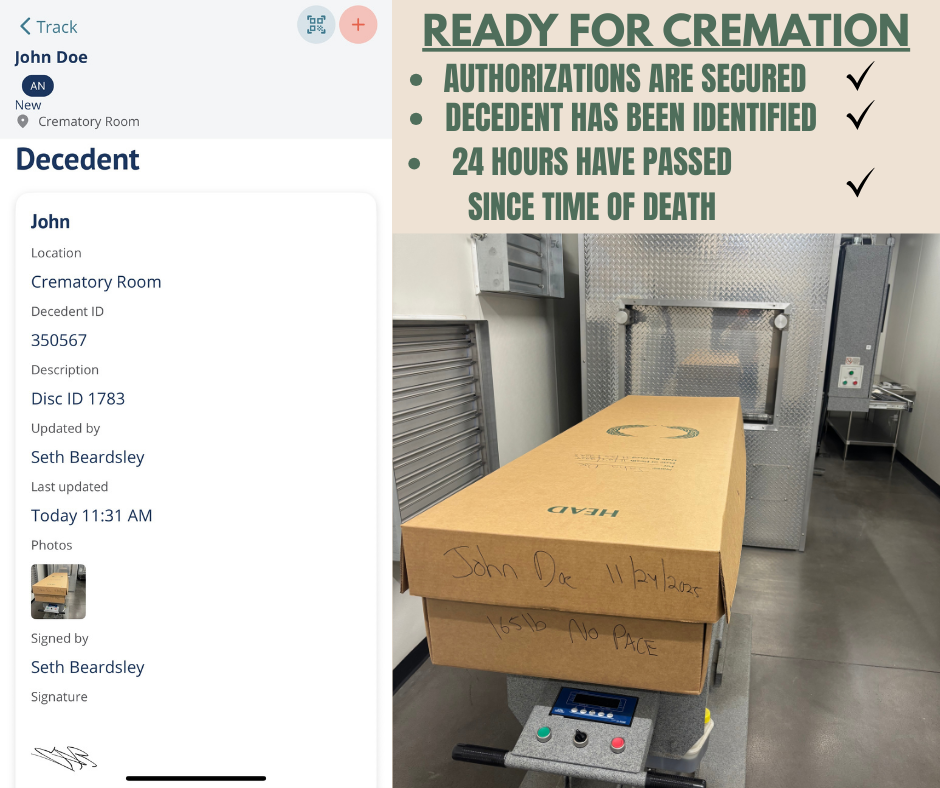Select the AN status badge

[38, 86]
